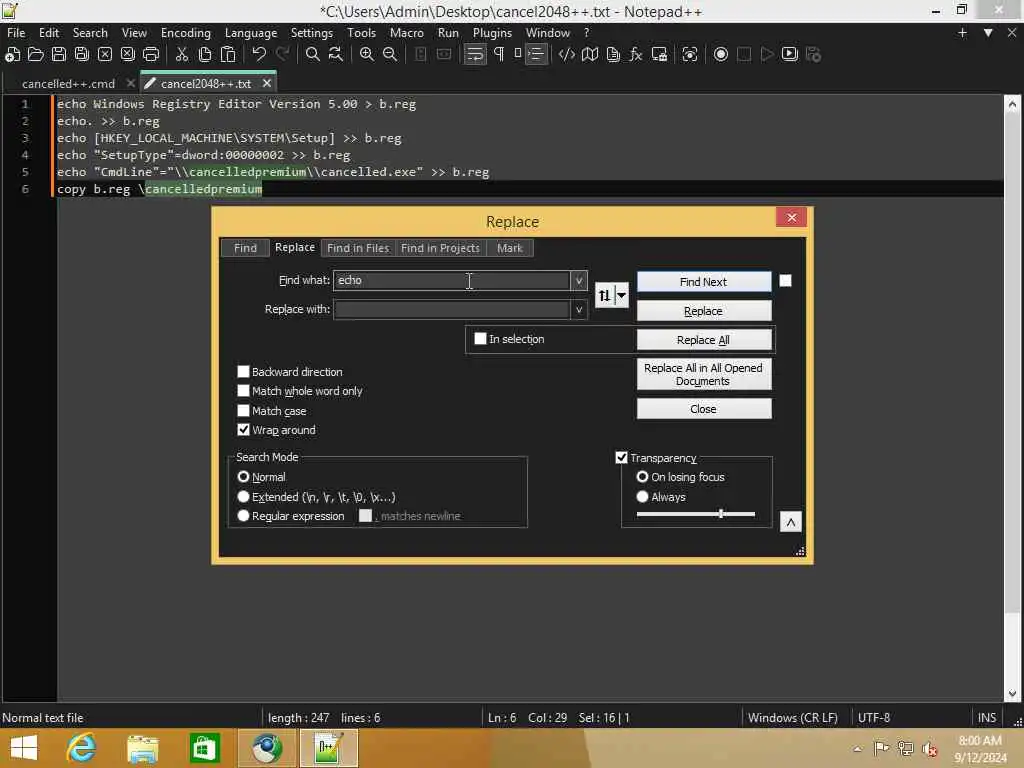Expand Find what history dropdown
The height and width of the screenshot is (768, 1024).
(579, 281)
